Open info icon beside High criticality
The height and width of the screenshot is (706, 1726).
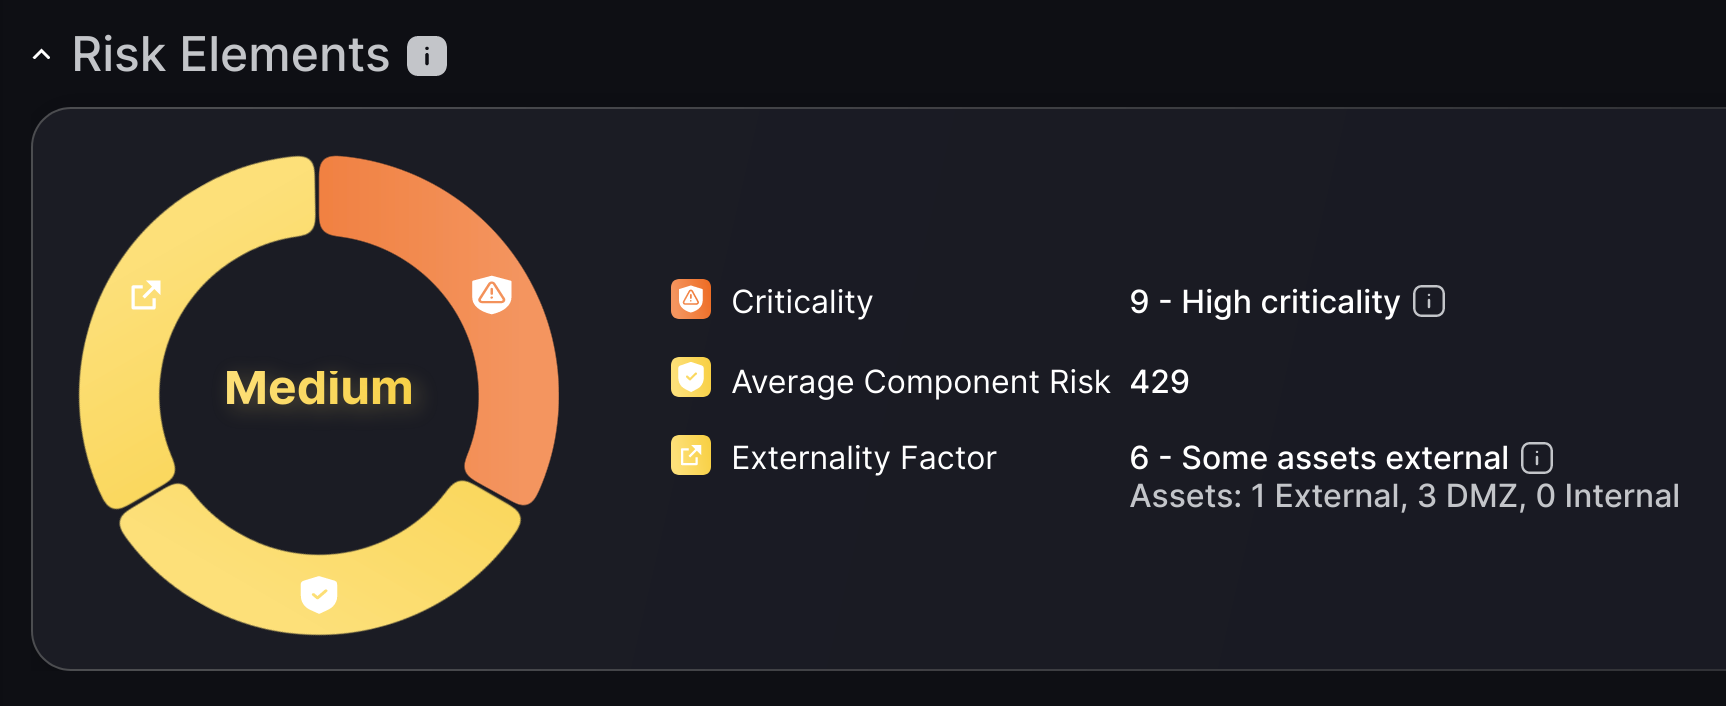[x=1429, y=301]
